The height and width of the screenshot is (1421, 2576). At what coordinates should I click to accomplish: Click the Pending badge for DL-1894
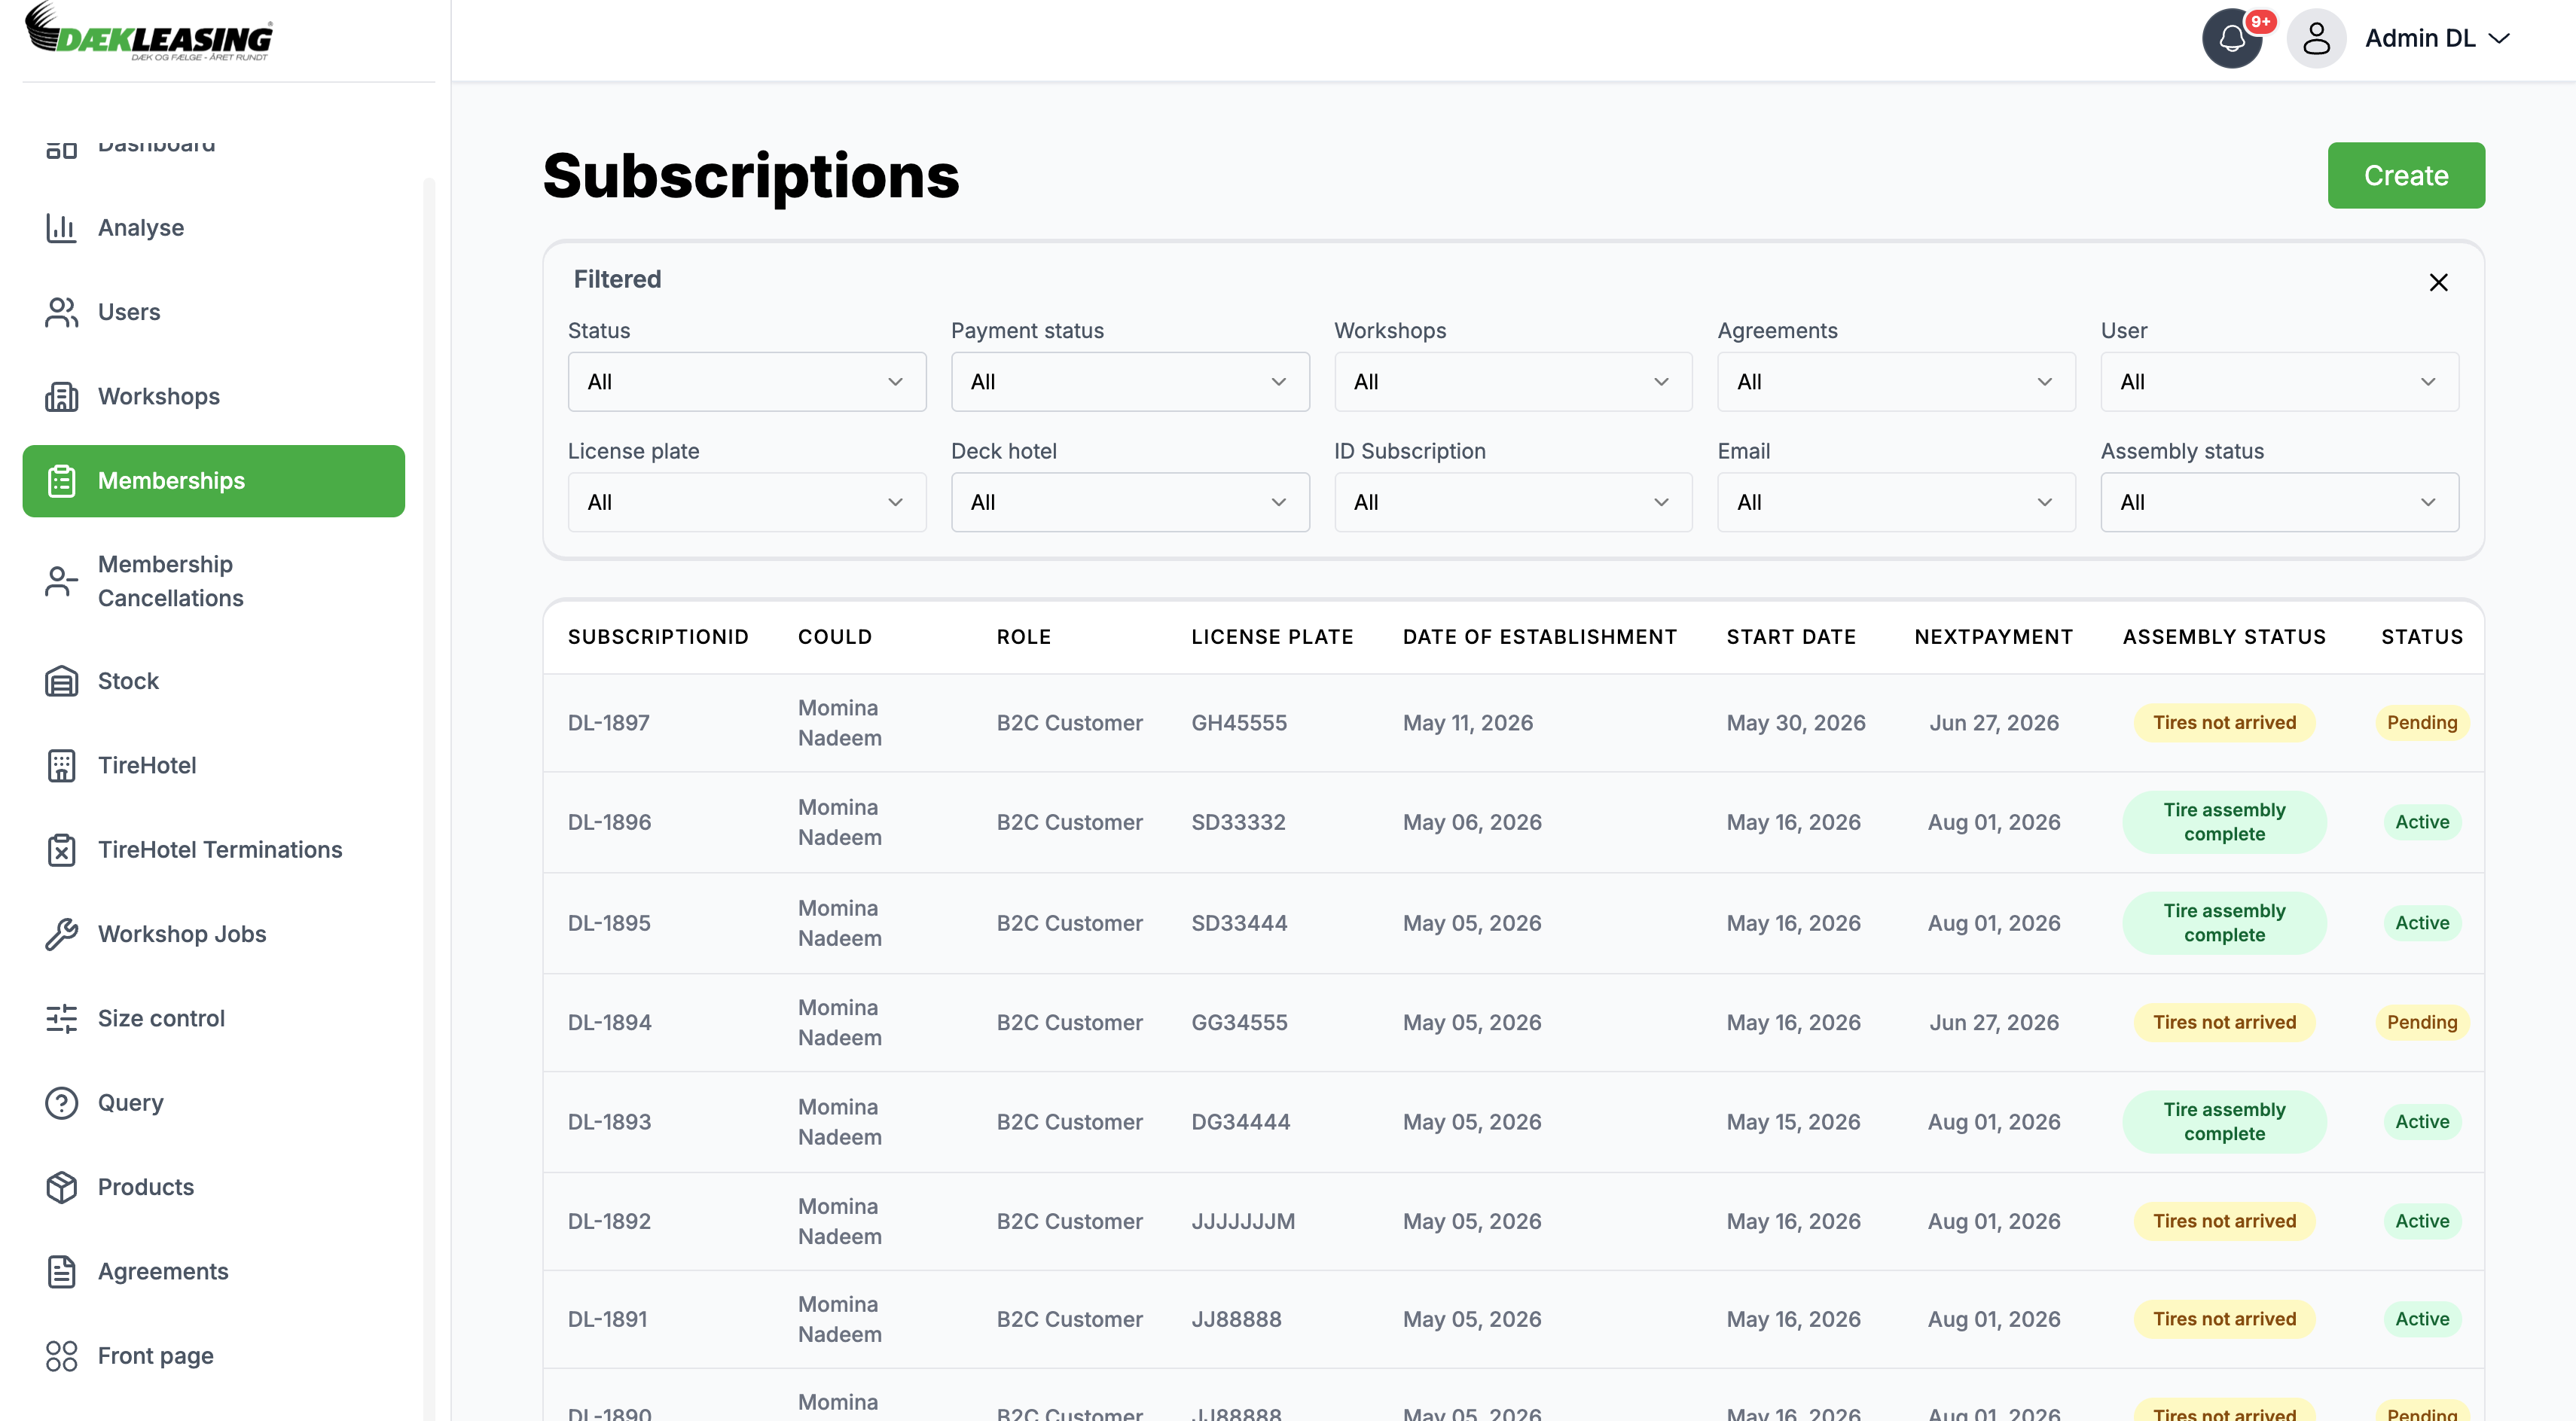(x=2421, y=1022)
